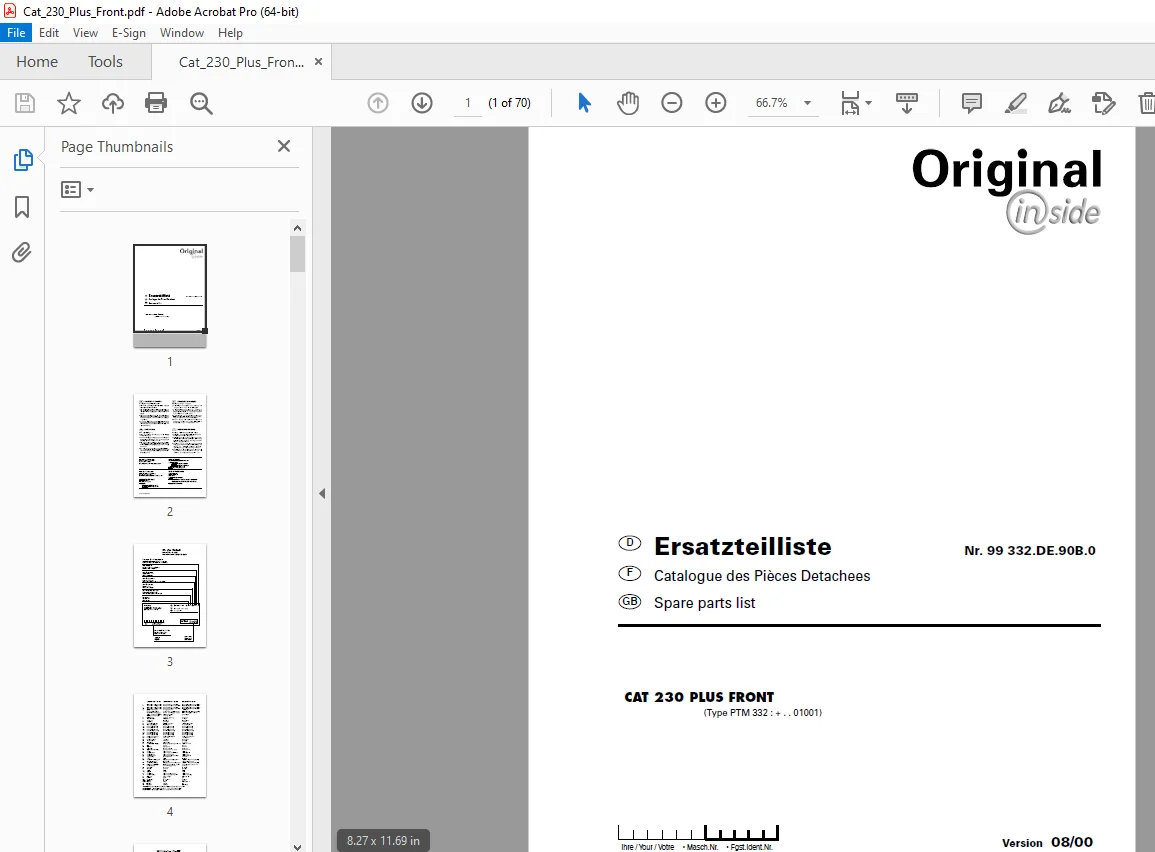Select page 2 thumbnail
Image resolution: width=1155 pixels, height=852 pixels.
[x=169, y=446]
